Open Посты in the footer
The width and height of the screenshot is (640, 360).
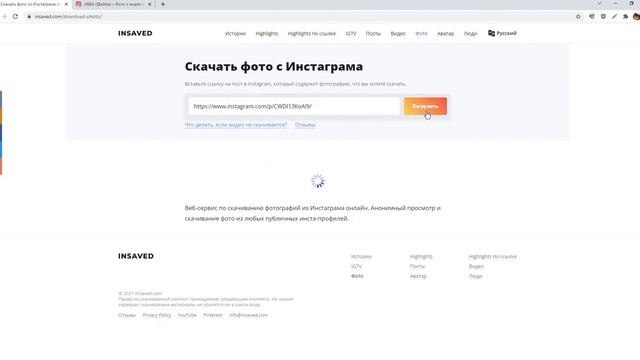pyautogui.click(x=417, y=266)
